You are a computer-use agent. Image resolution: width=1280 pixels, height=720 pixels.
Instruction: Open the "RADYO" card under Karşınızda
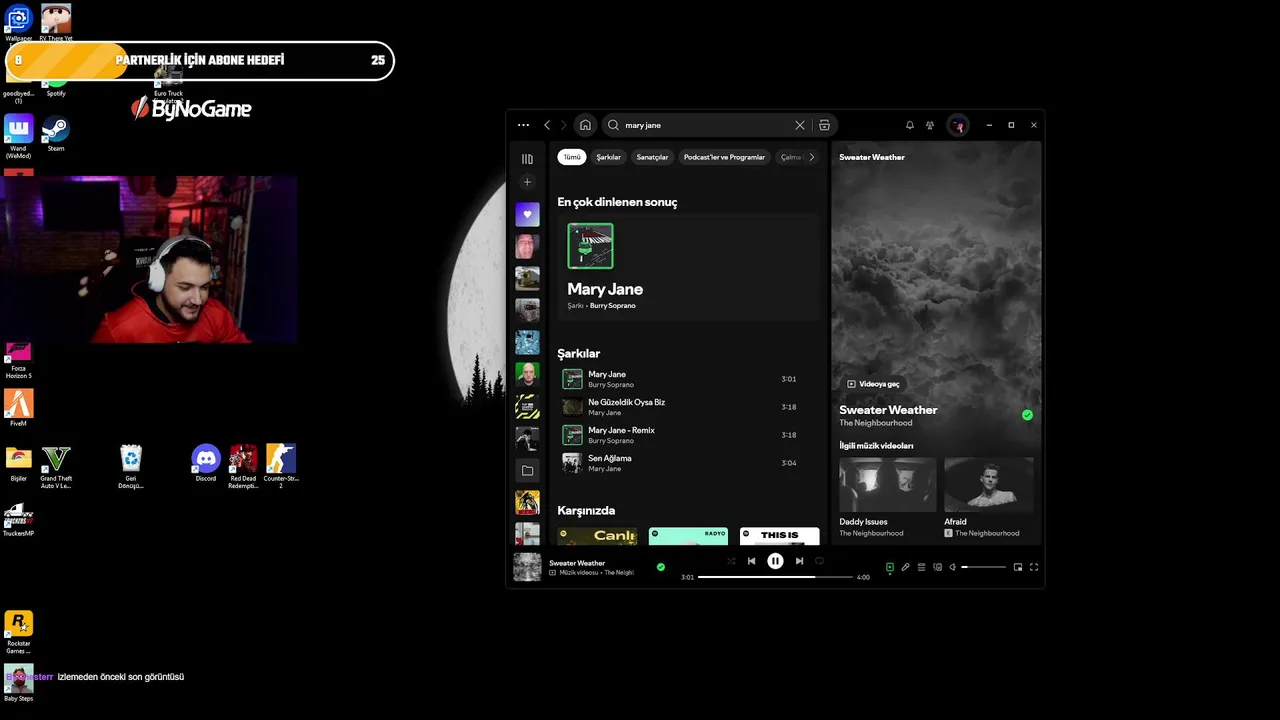pyautogui.click(x=688, y=536)
